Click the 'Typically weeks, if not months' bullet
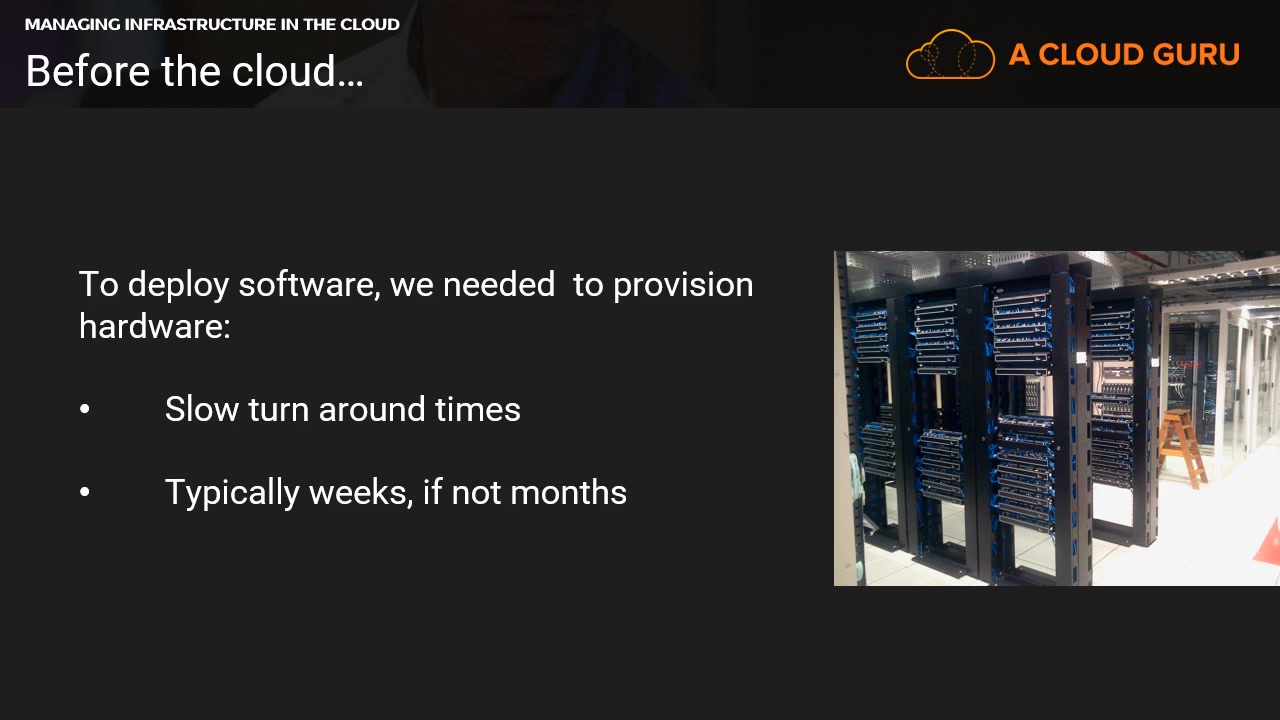This screenshot has height=720, width=1280. (x=396, y=492)
